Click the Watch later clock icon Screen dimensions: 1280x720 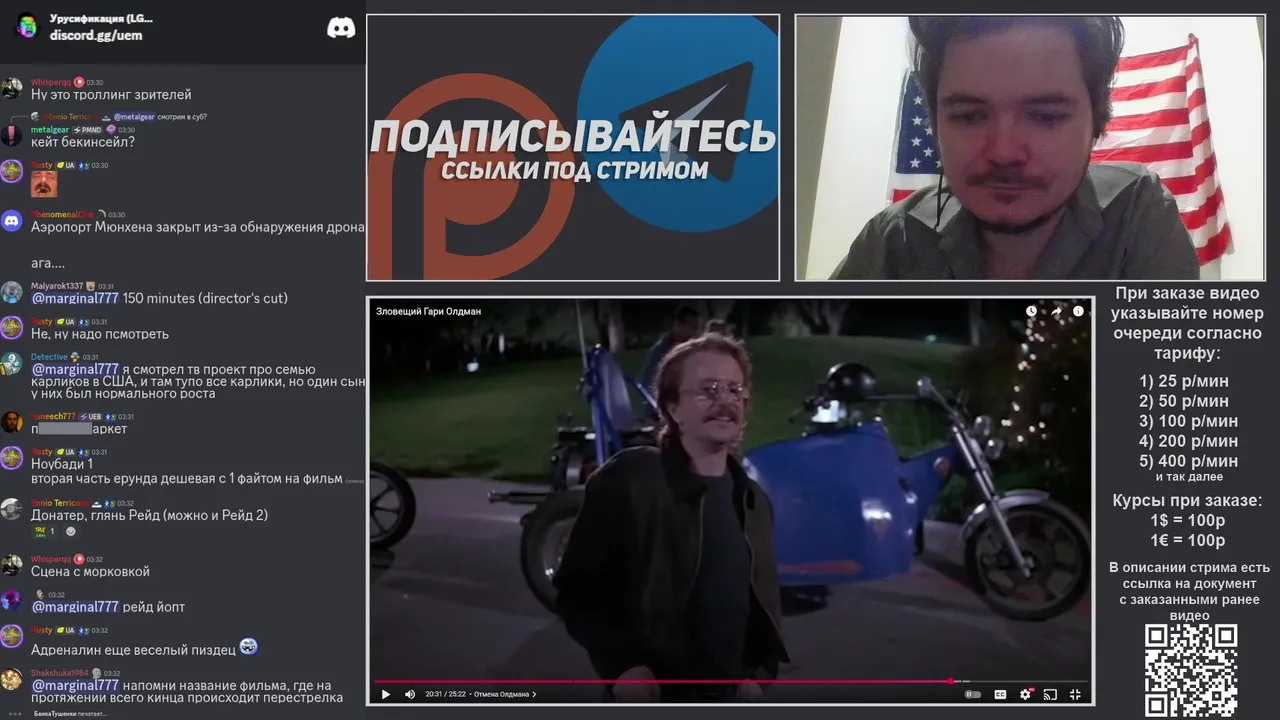(x=1032, y=311)
